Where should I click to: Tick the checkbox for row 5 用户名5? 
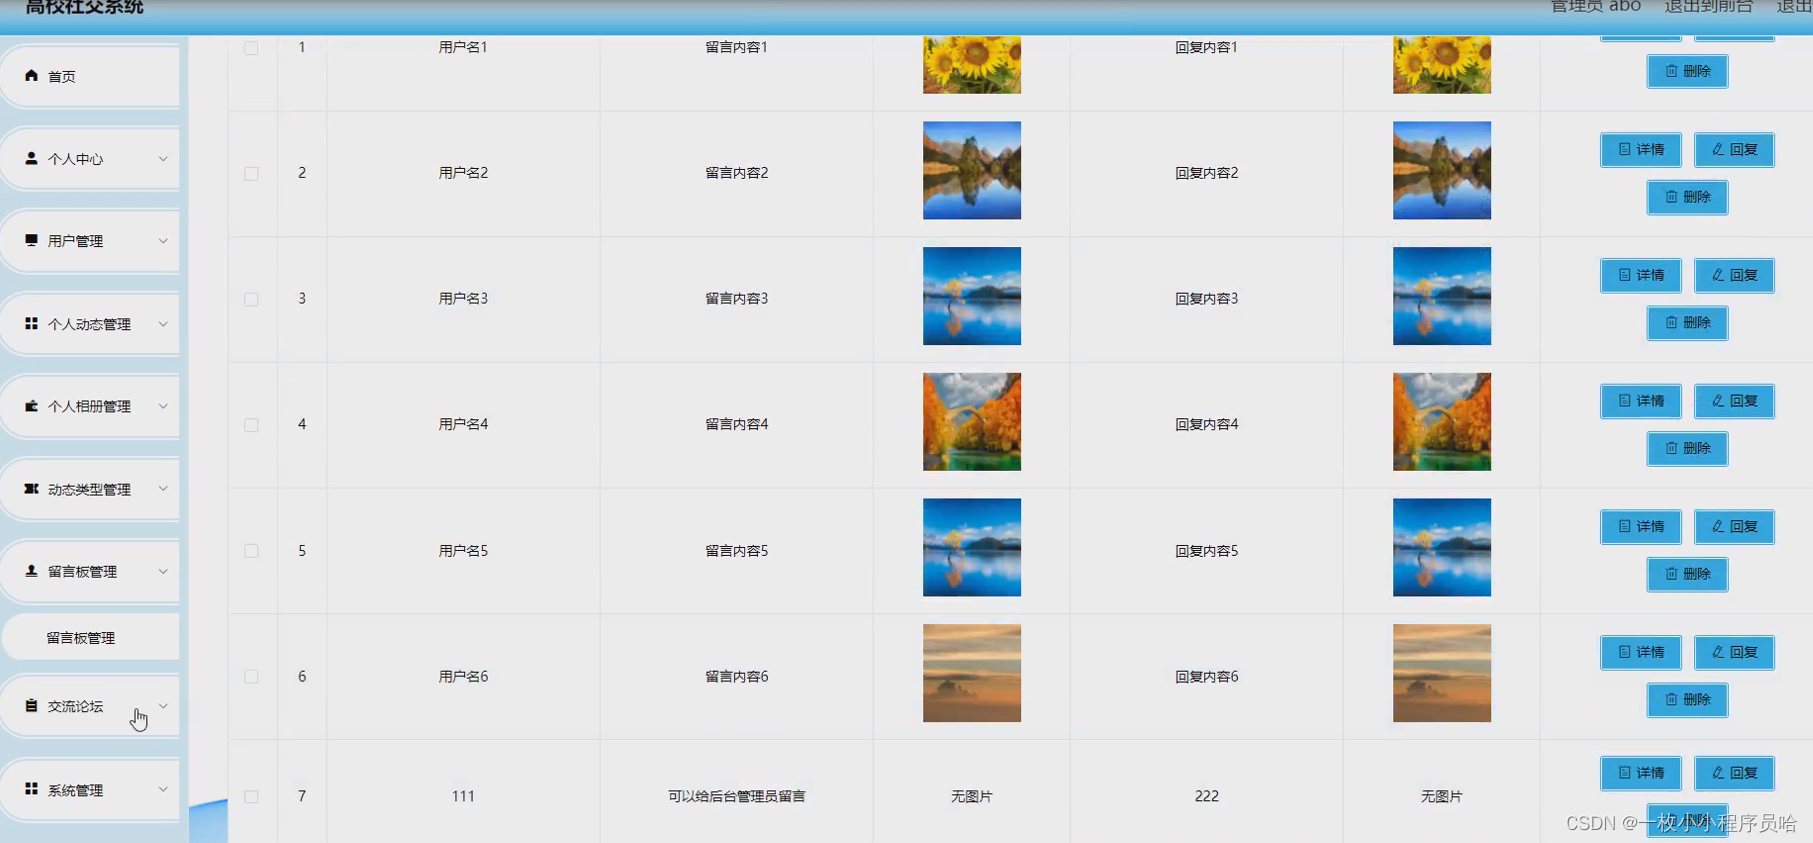[251, 551]
